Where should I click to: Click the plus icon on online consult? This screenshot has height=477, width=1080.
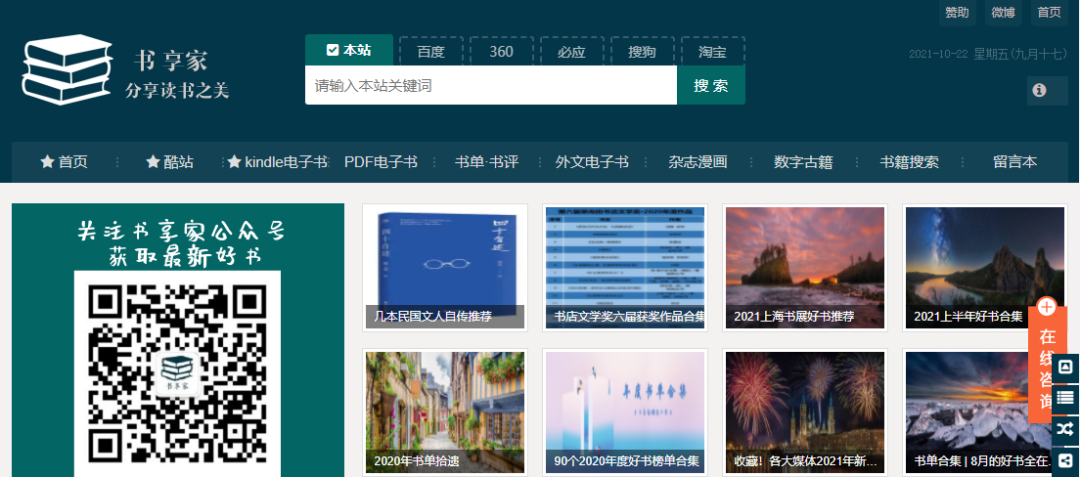[1046, 307]
